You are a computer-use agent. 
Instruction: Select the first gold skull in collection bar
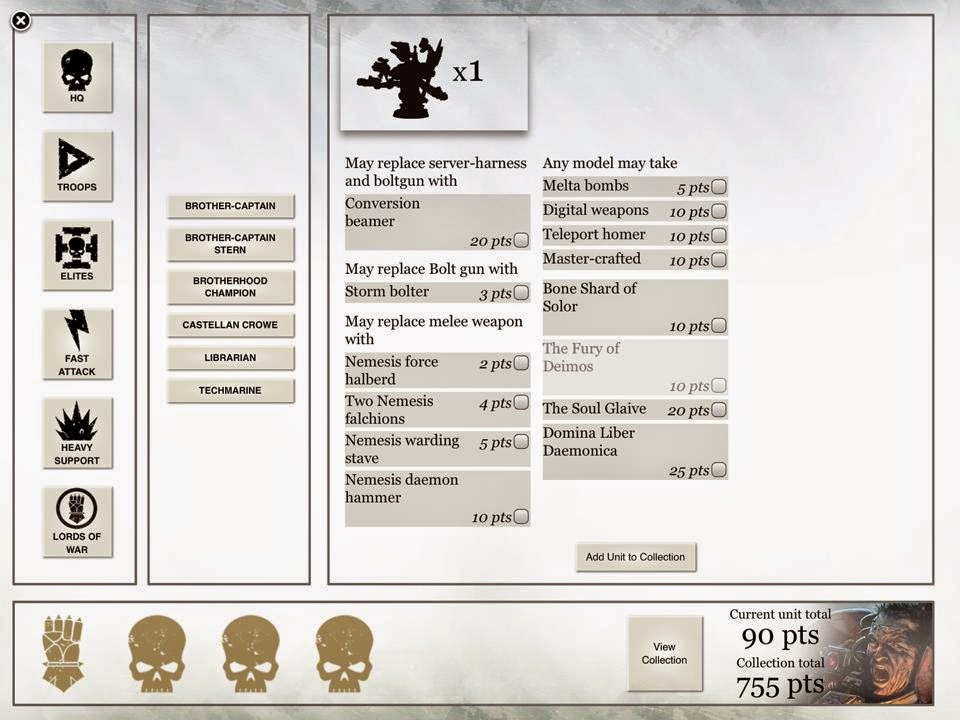(x=157, y=654)
